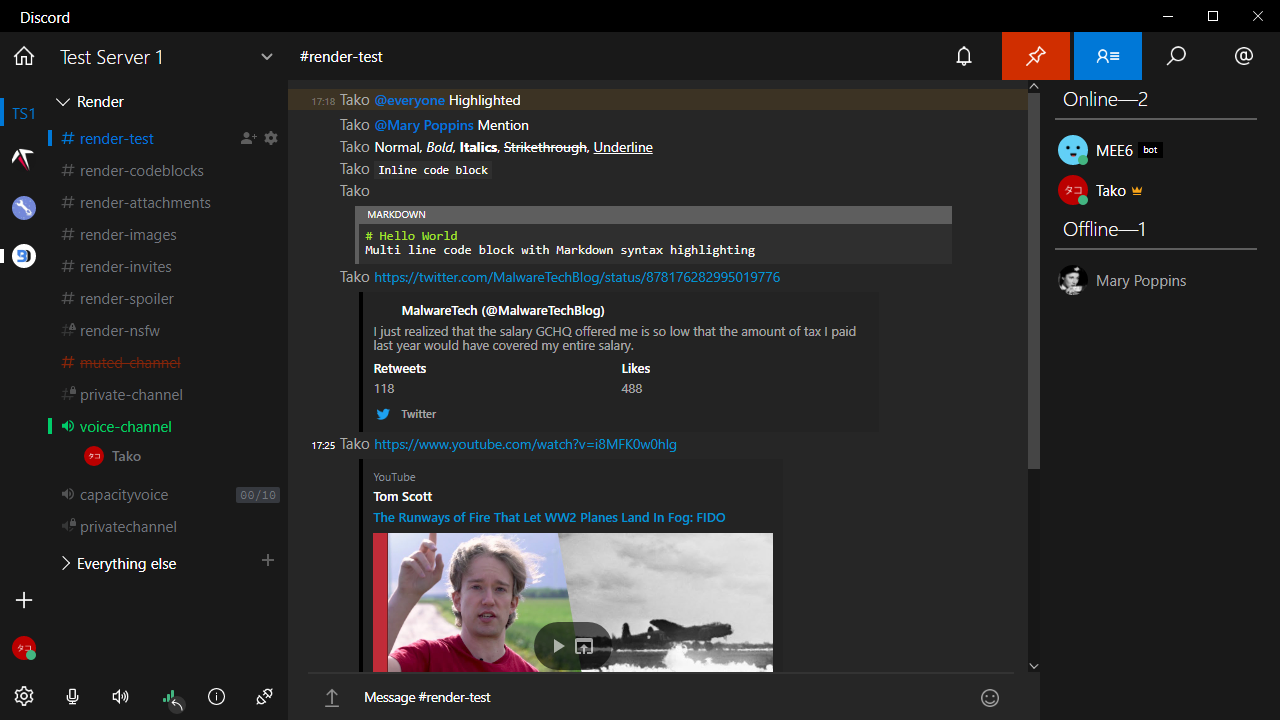This screenshot has height=720, width=1280.
Task: Open the search icon
Action: click(1177, 56)
